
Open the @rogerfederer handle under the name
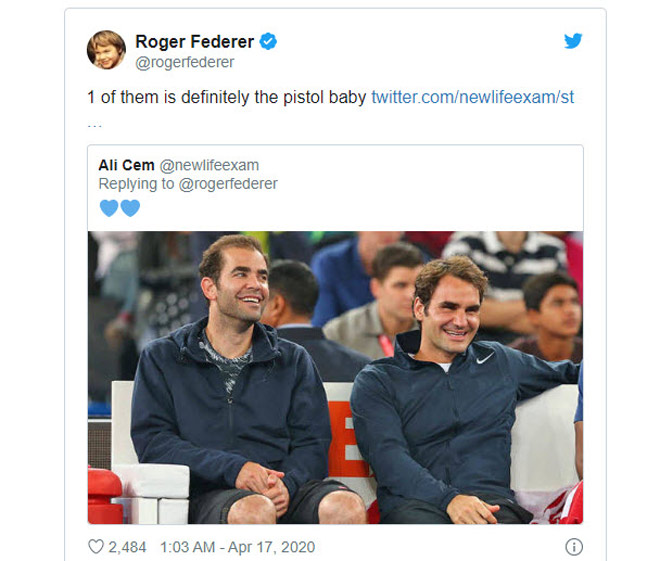click(x=185, y=62)
